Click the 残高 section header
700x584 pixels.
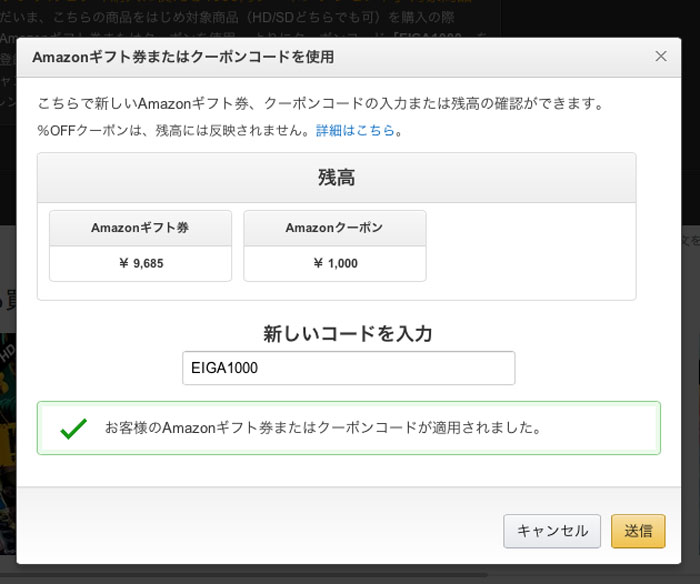click(x=336, y=178)
